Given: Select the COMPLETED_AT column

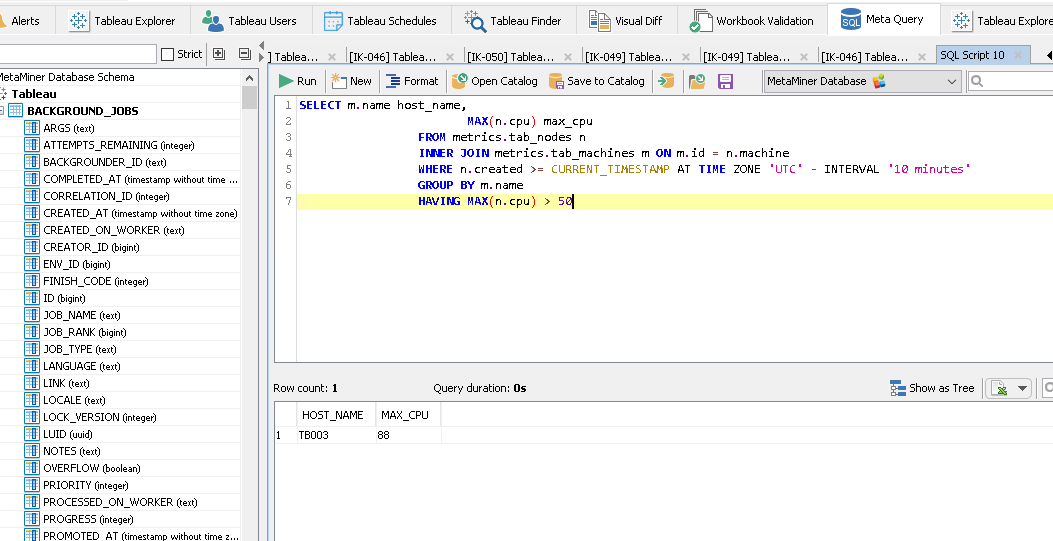Looking at the screenshot, I should pyautogui.click(x=140, y=179).
